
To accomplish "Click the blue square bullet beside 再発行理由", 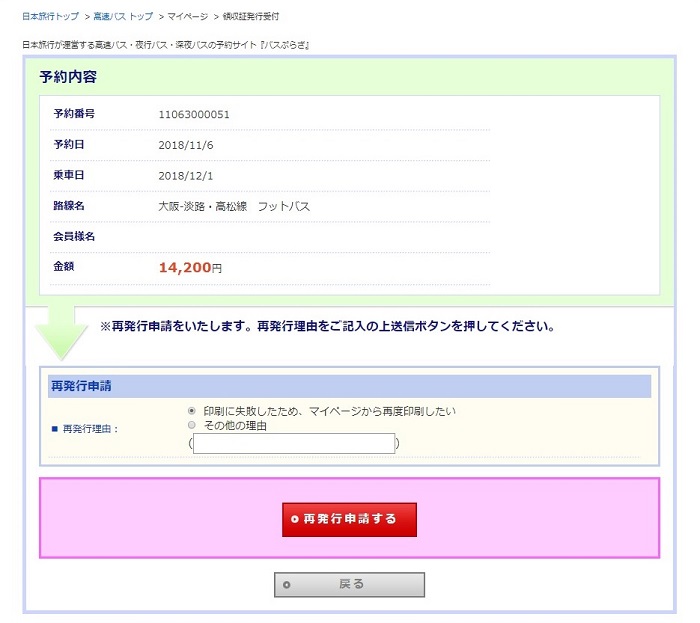I will [54, 429].
